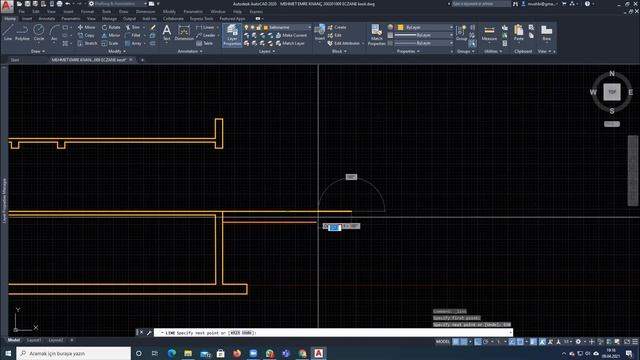Image resolution: width=640 pixels, height=360 pixels.
Task: Toggle 2D object snap in status bar
Action: pyautogui.click(x=520, y=342)
